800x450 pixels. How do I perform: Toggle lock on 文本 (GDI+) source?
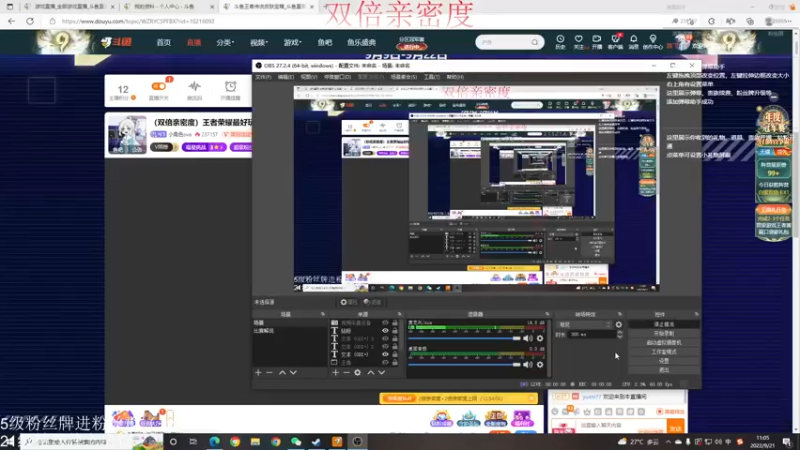[394, 354]
